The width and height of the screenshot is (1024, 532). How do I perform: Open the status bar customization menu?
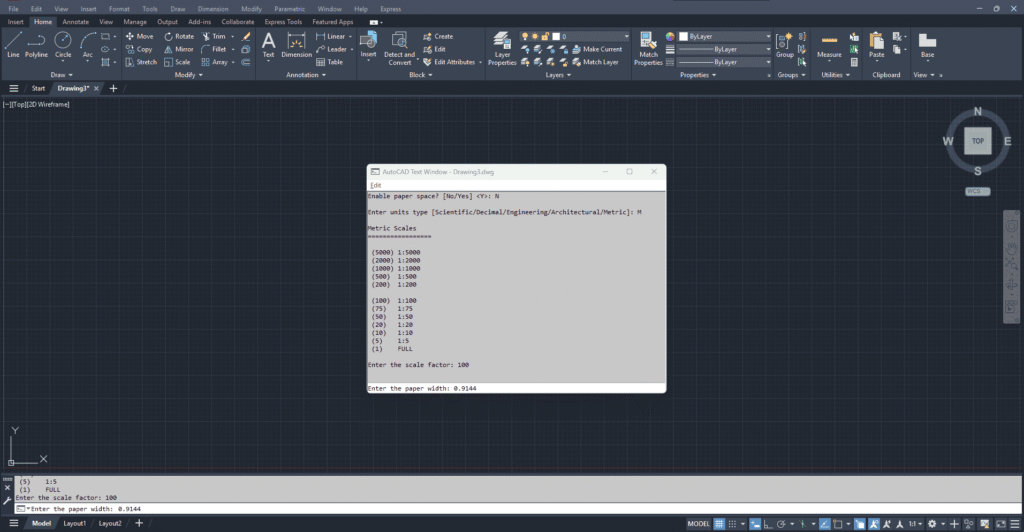click(x=1014, y=524)
